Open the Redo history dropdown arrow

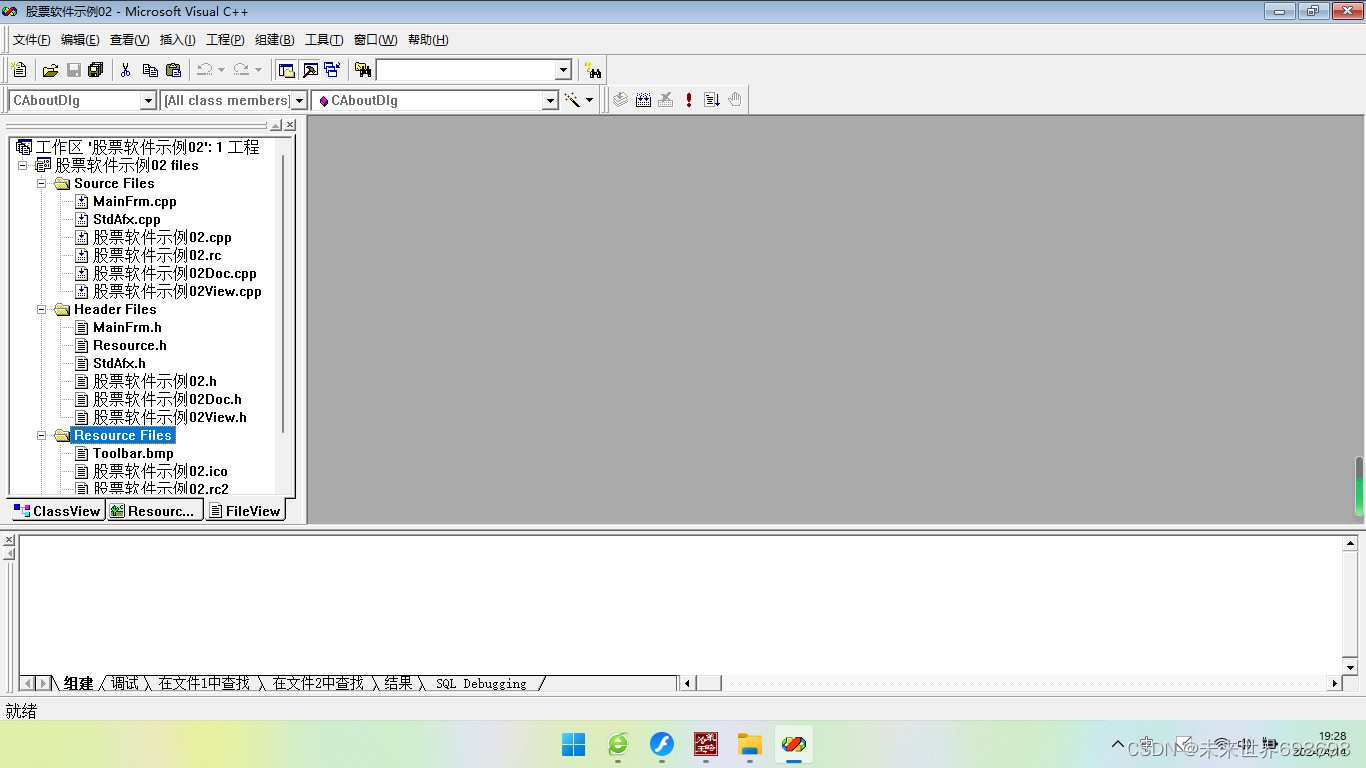[x=258, y=70]
